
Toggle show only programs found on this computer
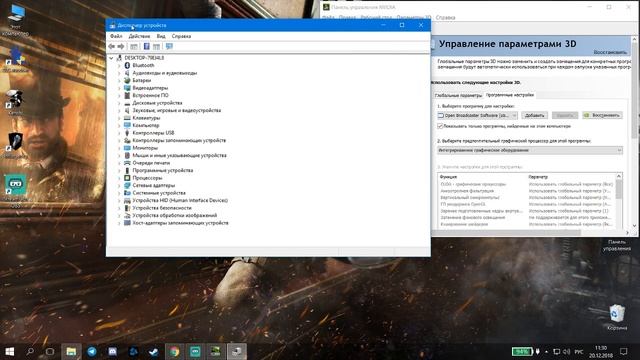click(x=440, y=126)
